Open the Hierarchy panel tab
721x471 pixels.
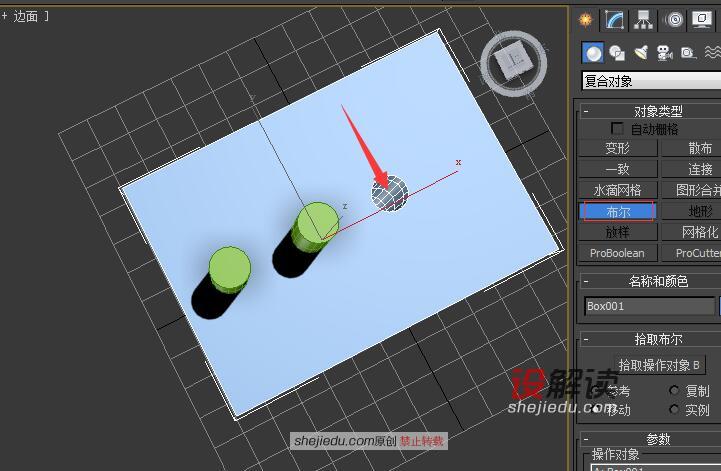tap(643, 20)
